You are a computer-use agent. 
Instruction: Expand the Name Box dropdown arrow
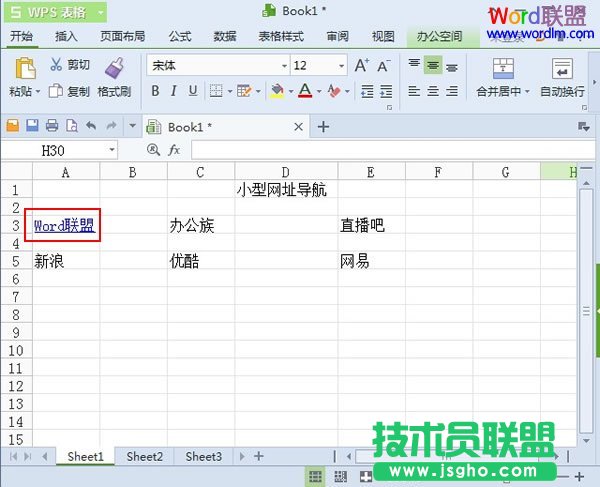(110, 149)
